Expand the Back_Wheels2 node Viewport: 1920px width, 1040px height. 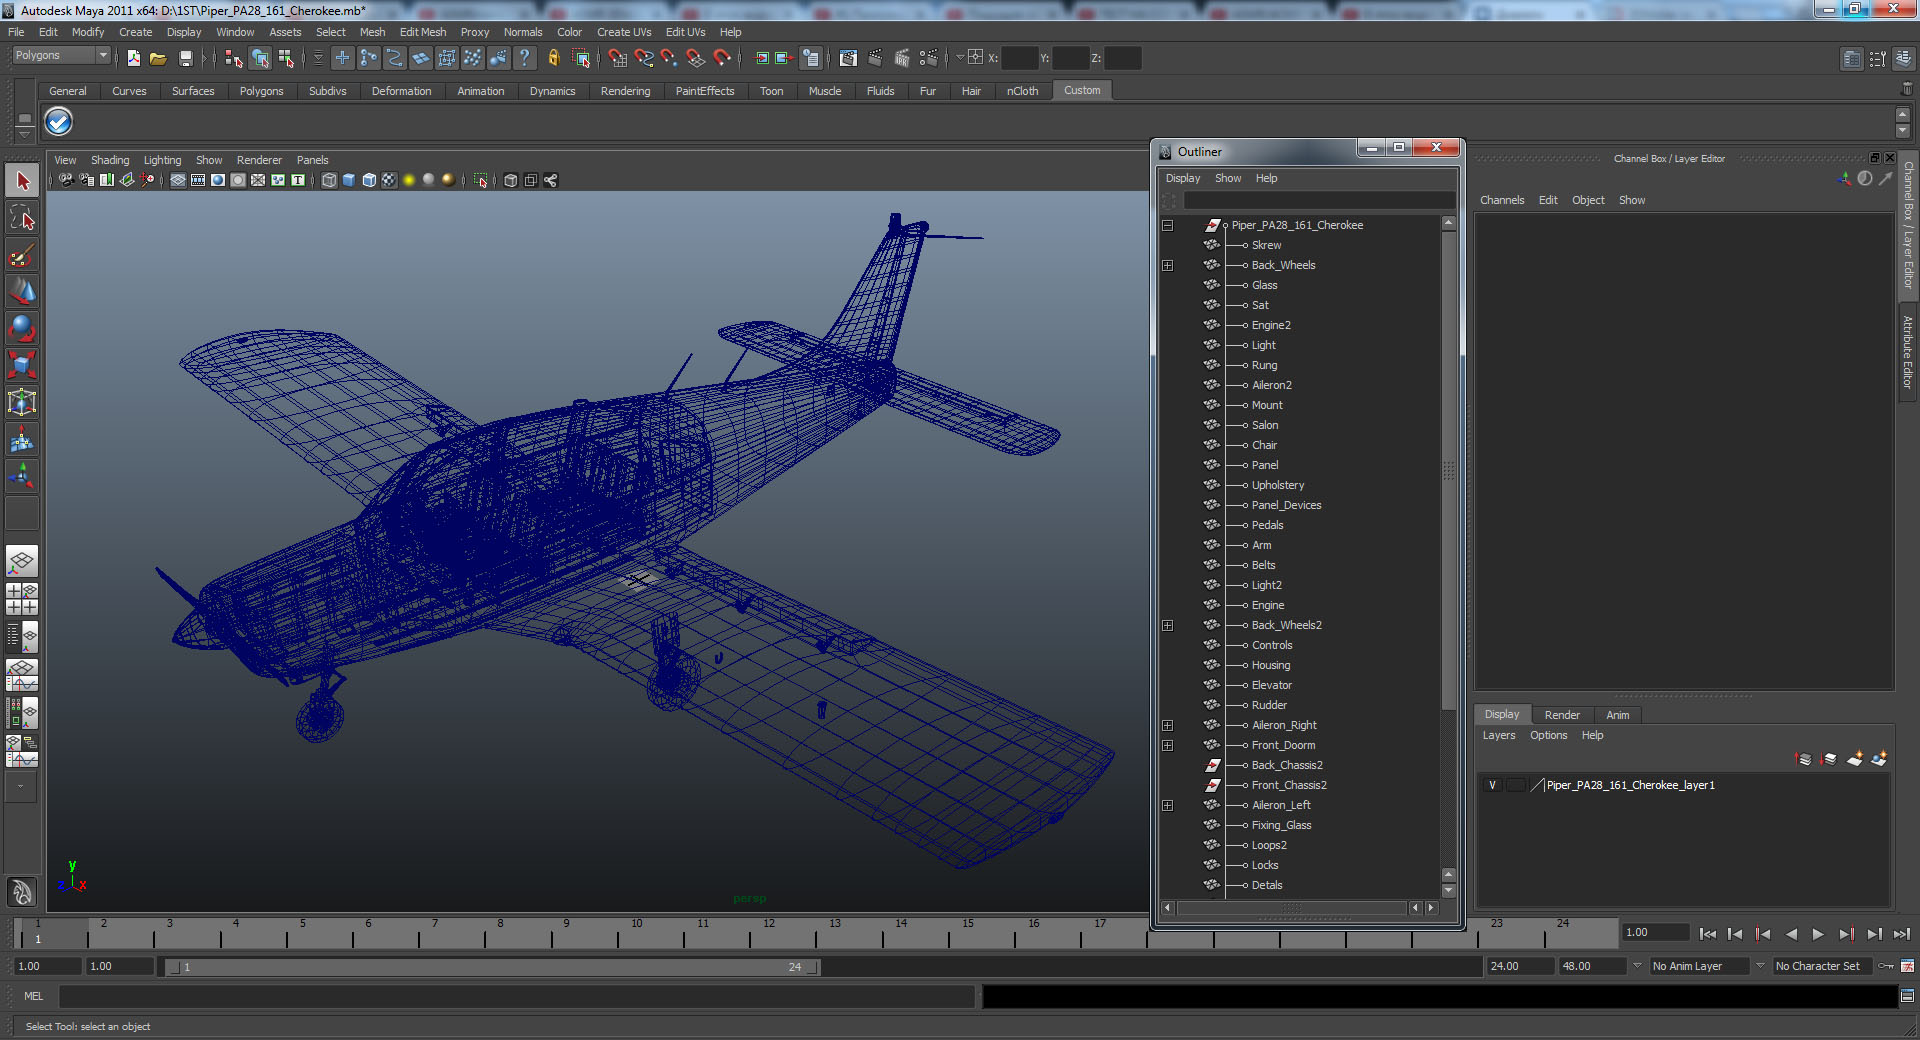[x=1167, y=625]
